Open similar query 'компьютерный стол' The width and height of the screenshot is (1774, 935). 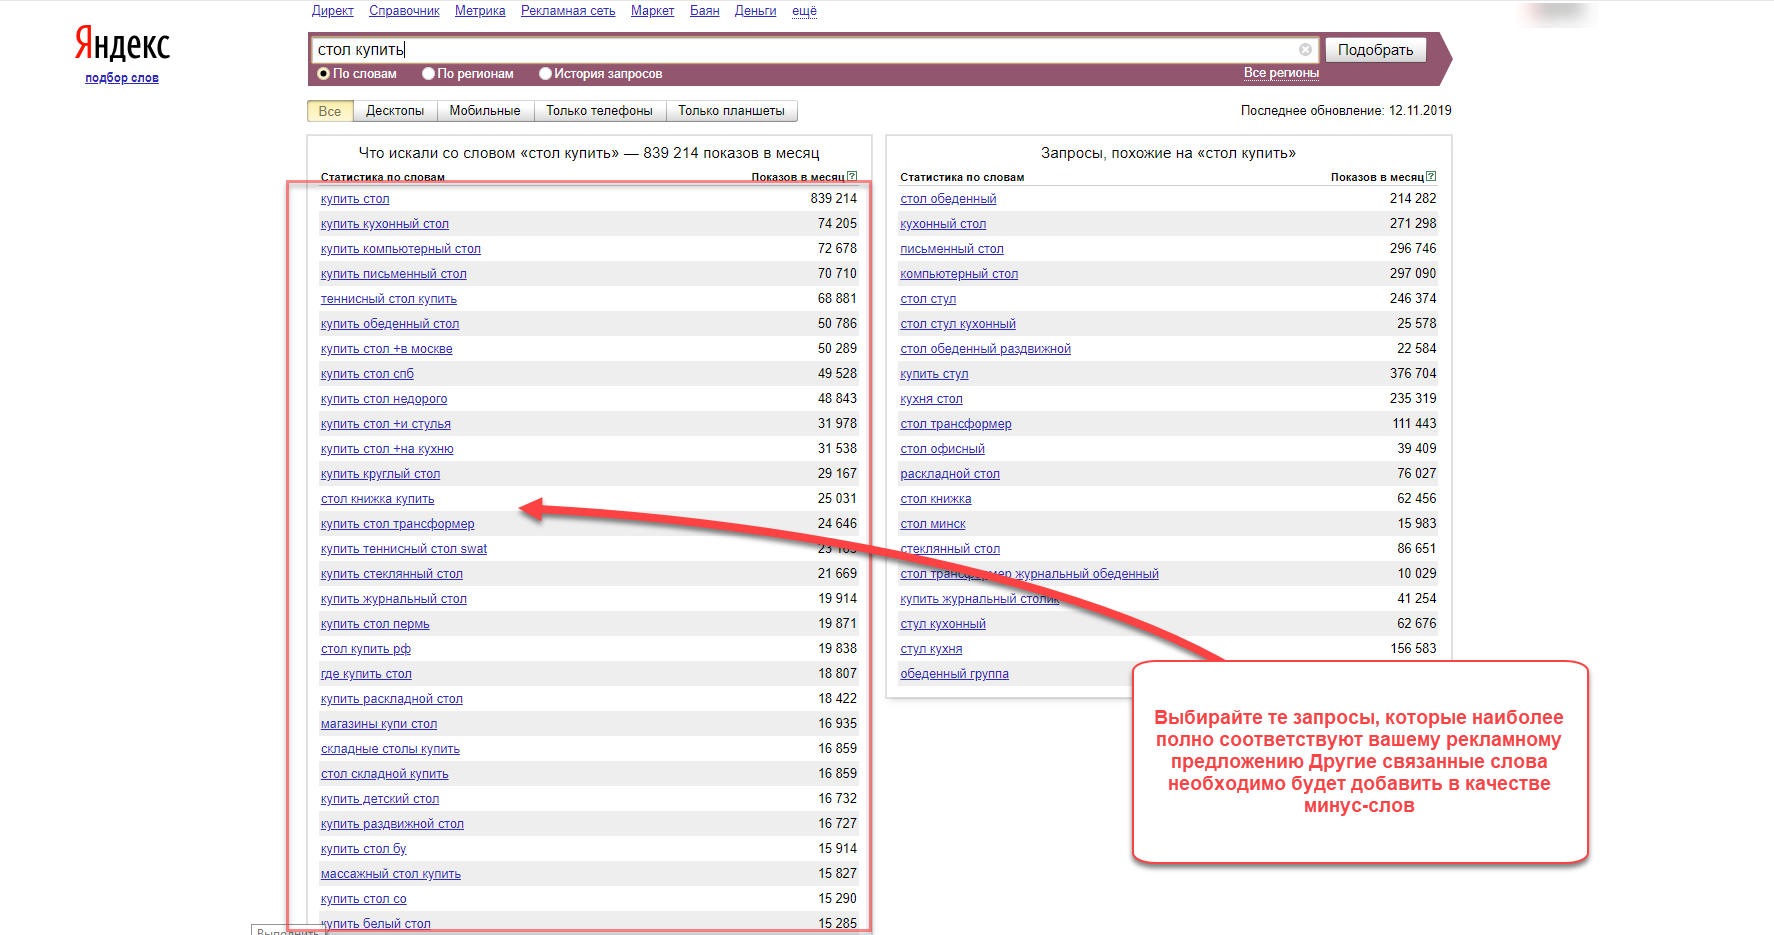[x=959, y=274]
